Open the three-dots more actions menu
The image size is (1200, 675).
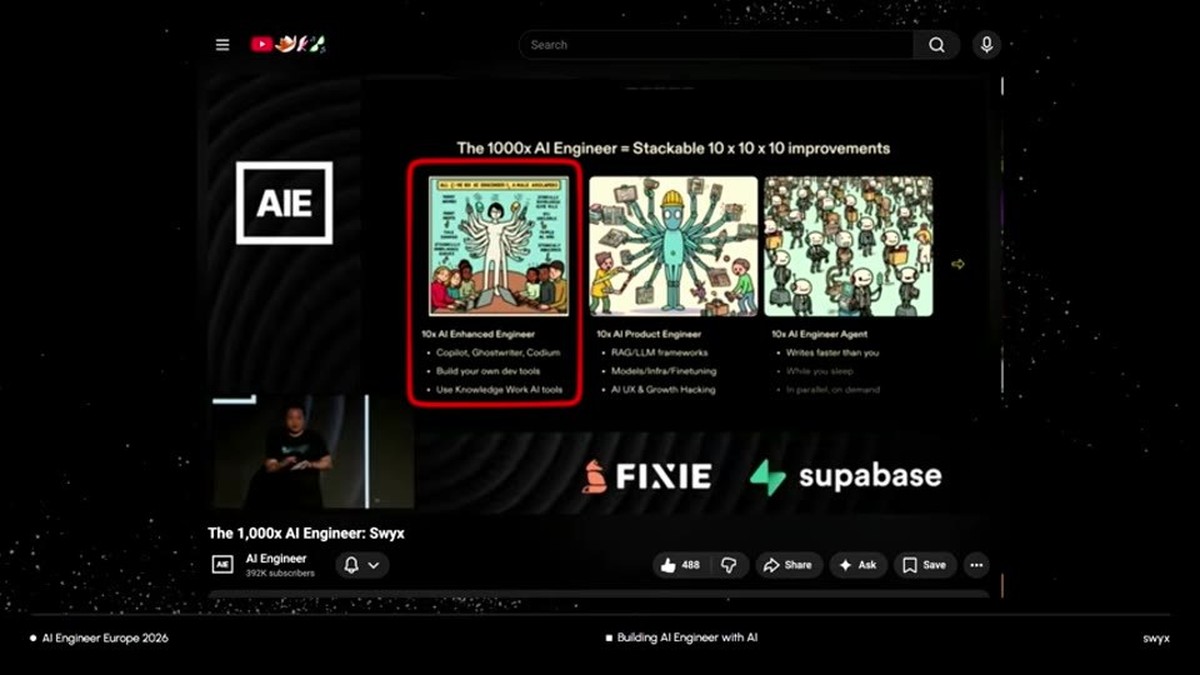977,565
